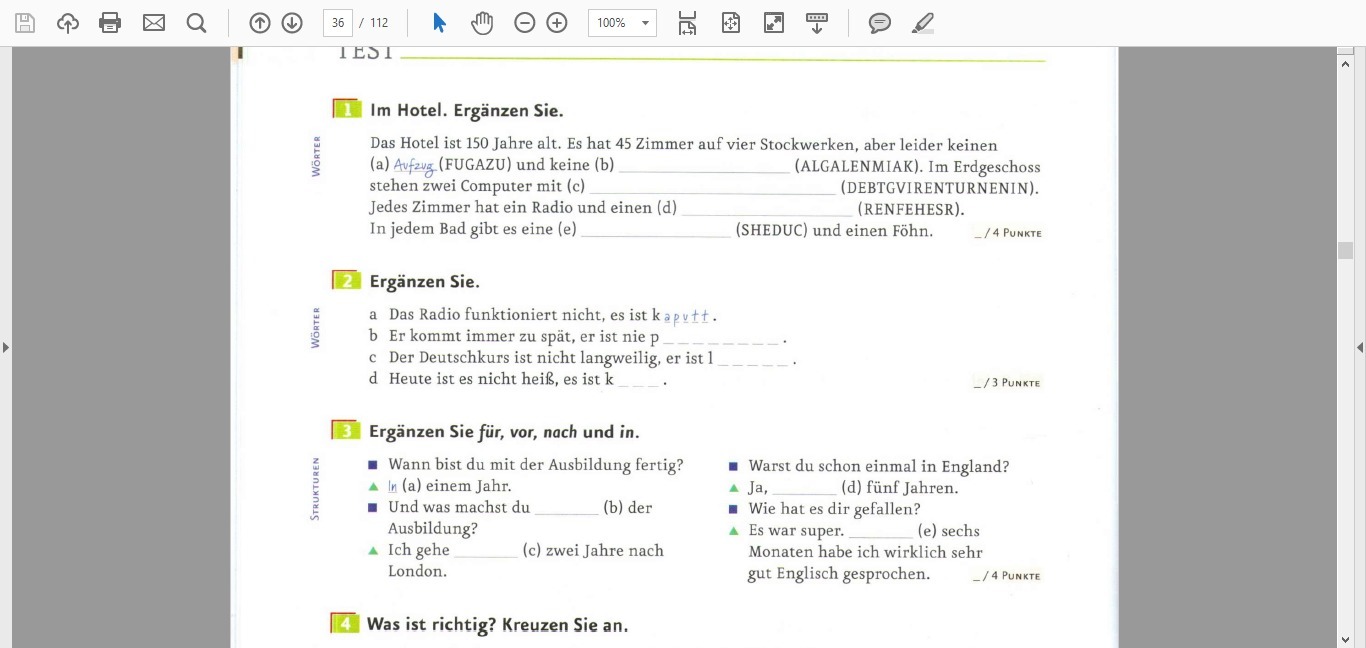This screenshot has height=648, width=1366.
Task: Click the '_ / 3 PUNKTE' score label
Action: (1007, 383)
